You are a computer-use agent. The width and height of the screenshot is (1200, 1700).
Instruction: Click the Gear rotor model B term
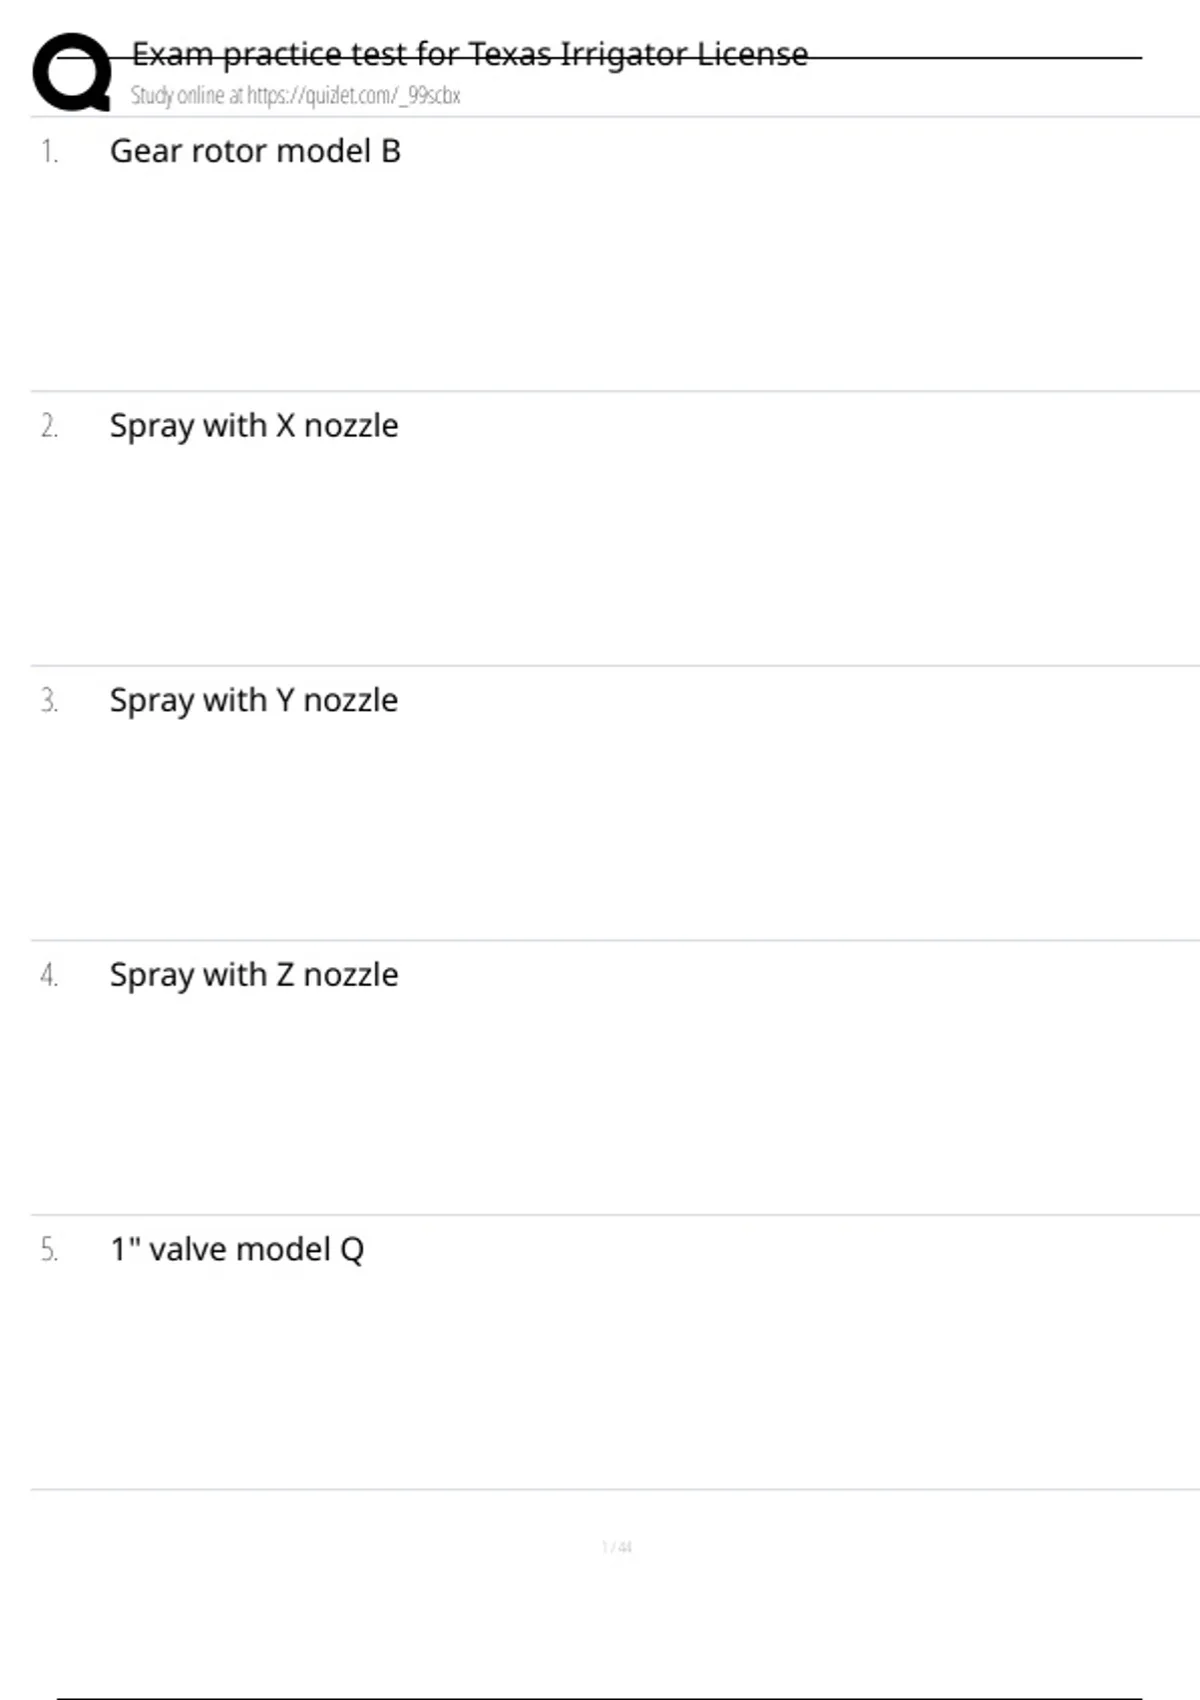click(255, 151)
